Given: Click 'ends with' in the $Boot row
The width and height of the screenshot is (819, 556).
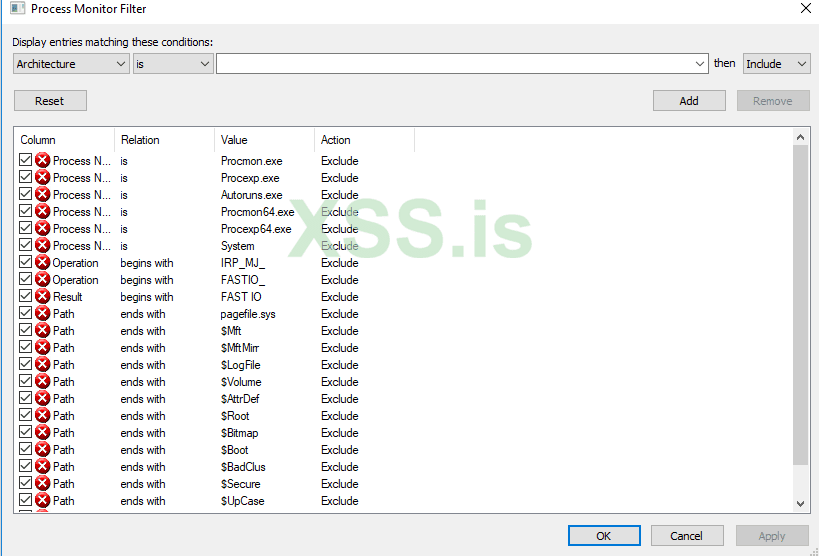Looking at the screenshot, I should [x=143, y=450].
